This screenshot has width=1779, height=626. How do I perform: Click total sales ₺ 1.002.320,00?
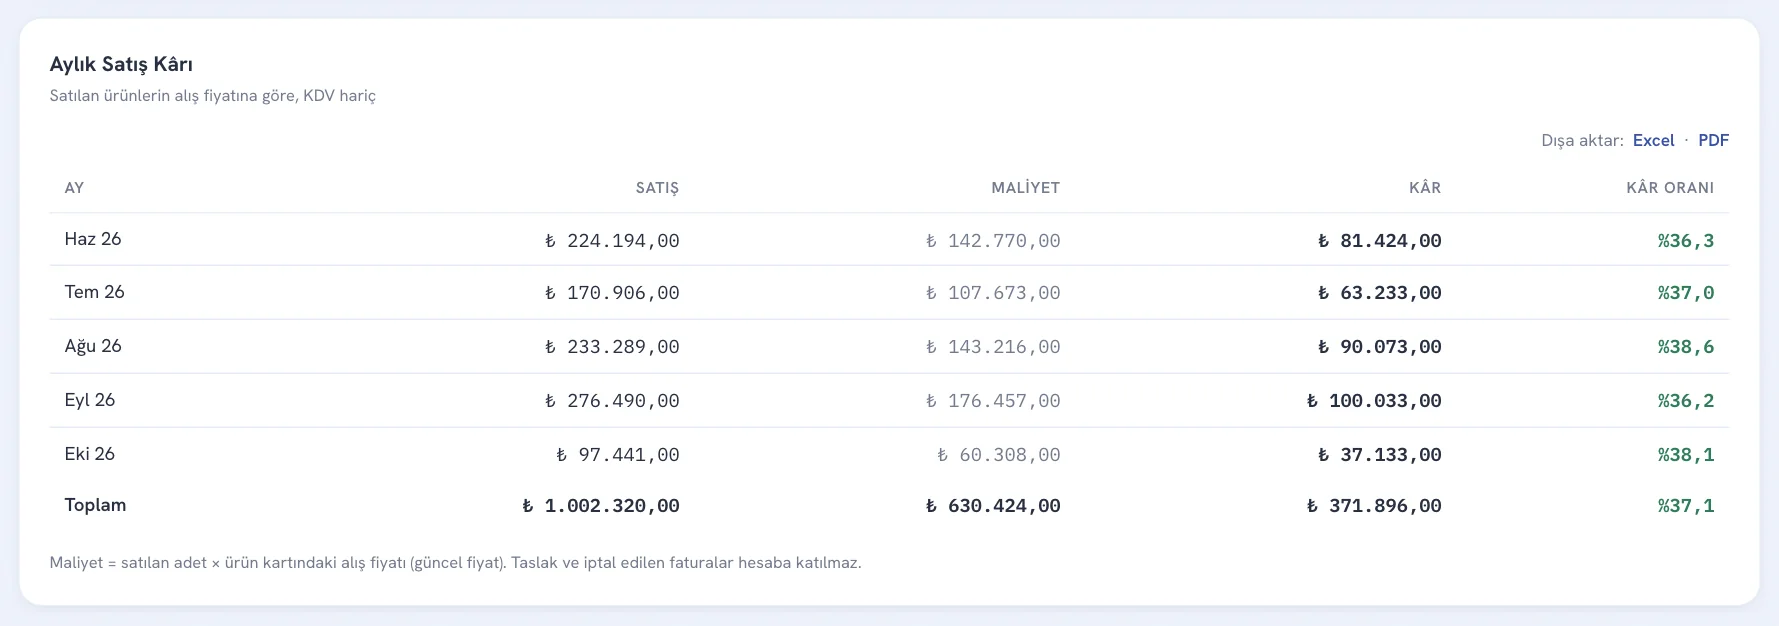coord(601,506)
